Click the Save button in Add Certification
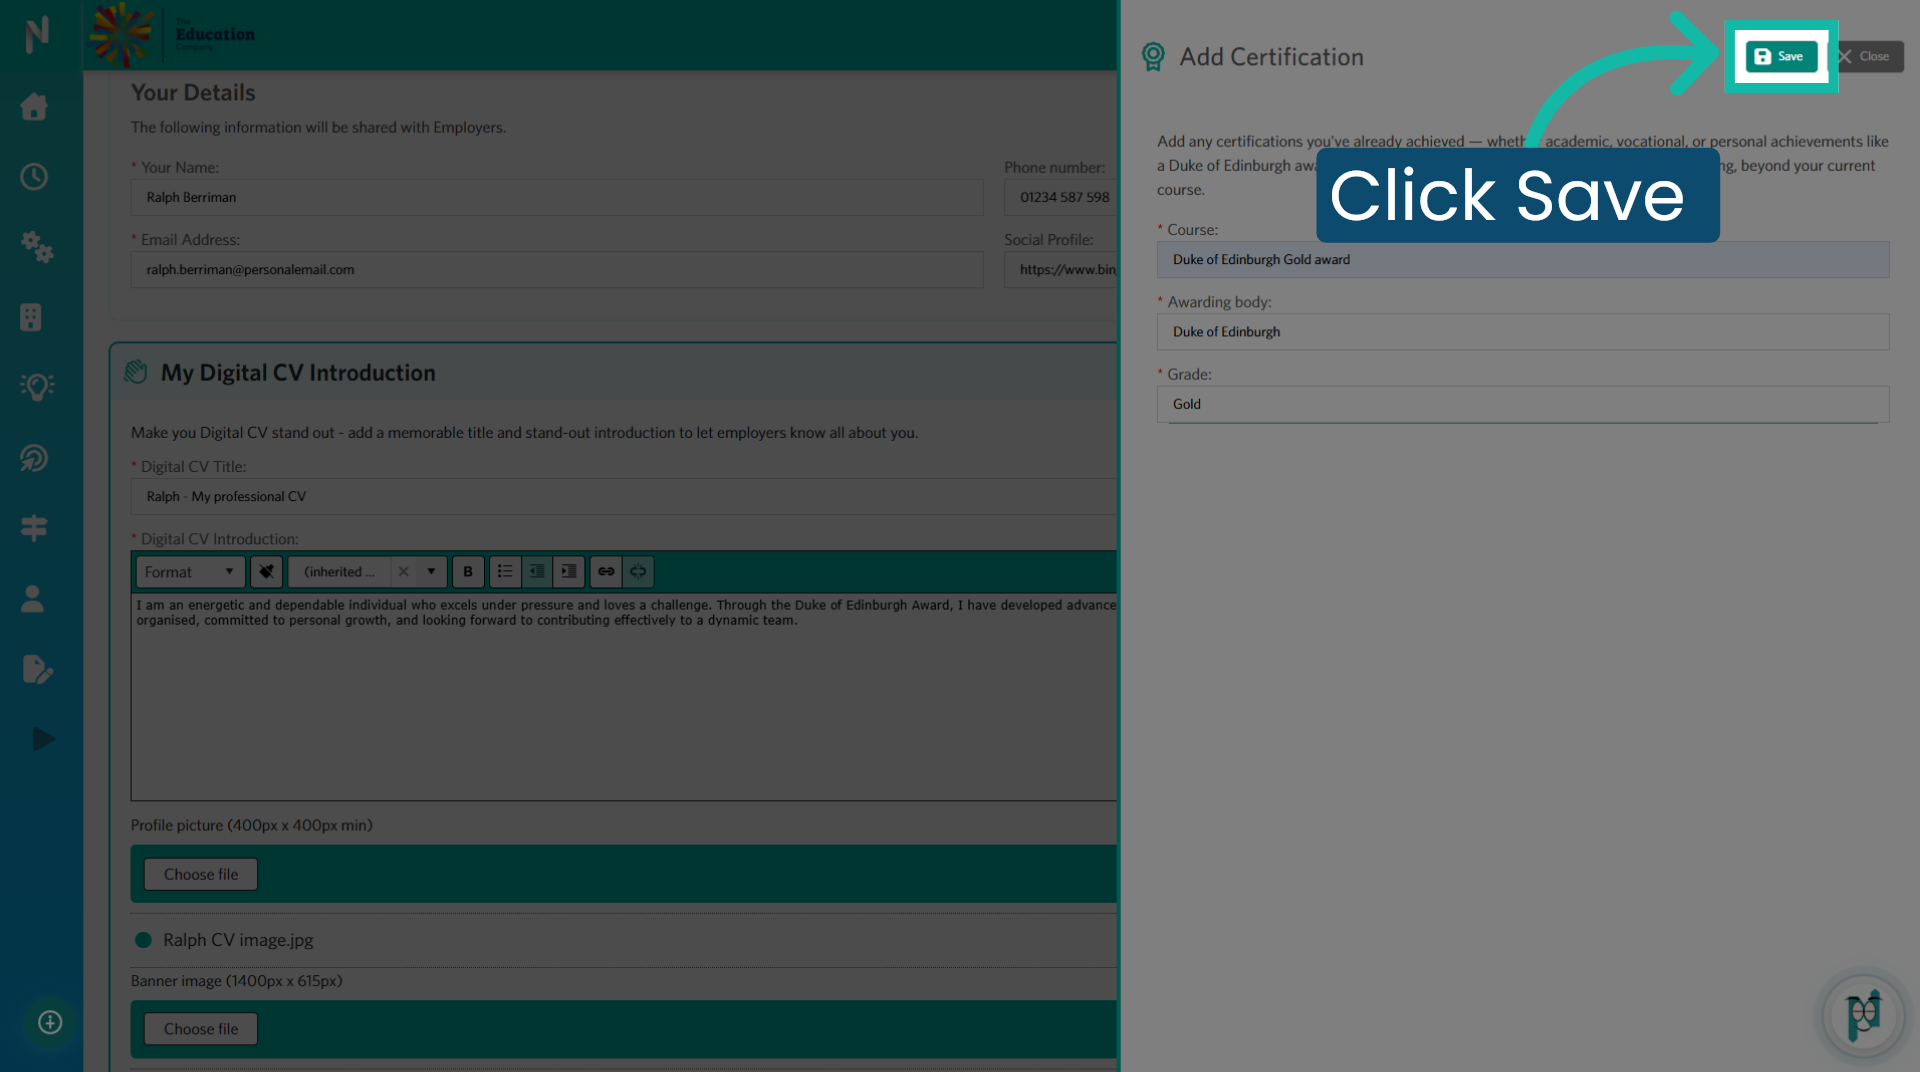1920x1072 pixels. [1781, 56]
